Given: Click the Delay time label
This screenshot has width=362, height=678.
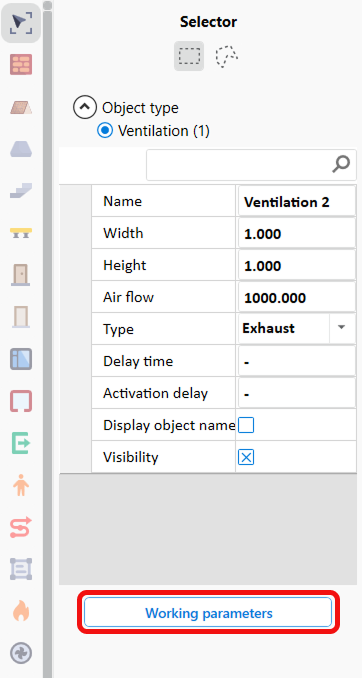Looking at the screenshot, I should [x=138, y=361].
